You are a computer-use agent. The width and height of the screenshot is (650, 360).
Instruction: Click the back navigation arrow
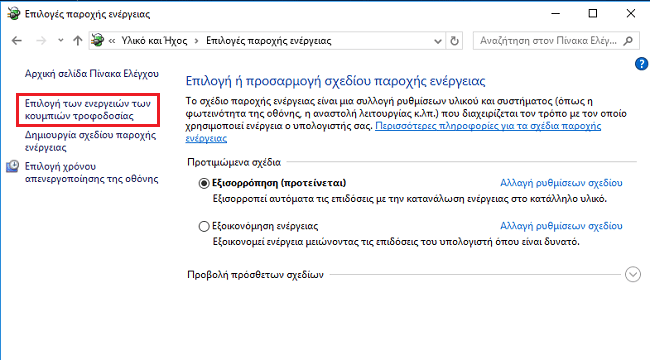pos(17,41)
